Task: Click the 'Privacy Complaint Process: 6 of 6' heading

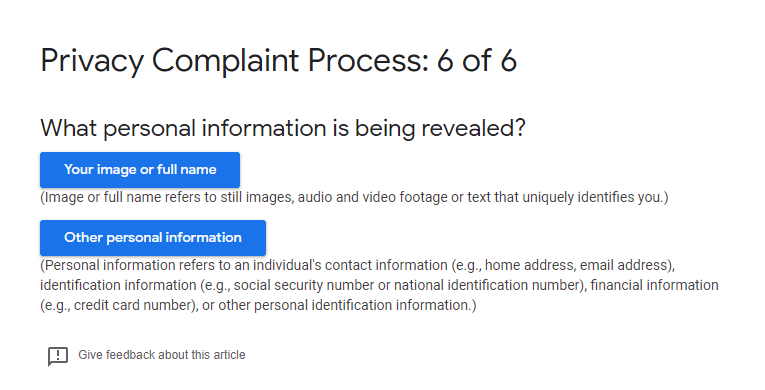Action: click(x=279, y=62)
